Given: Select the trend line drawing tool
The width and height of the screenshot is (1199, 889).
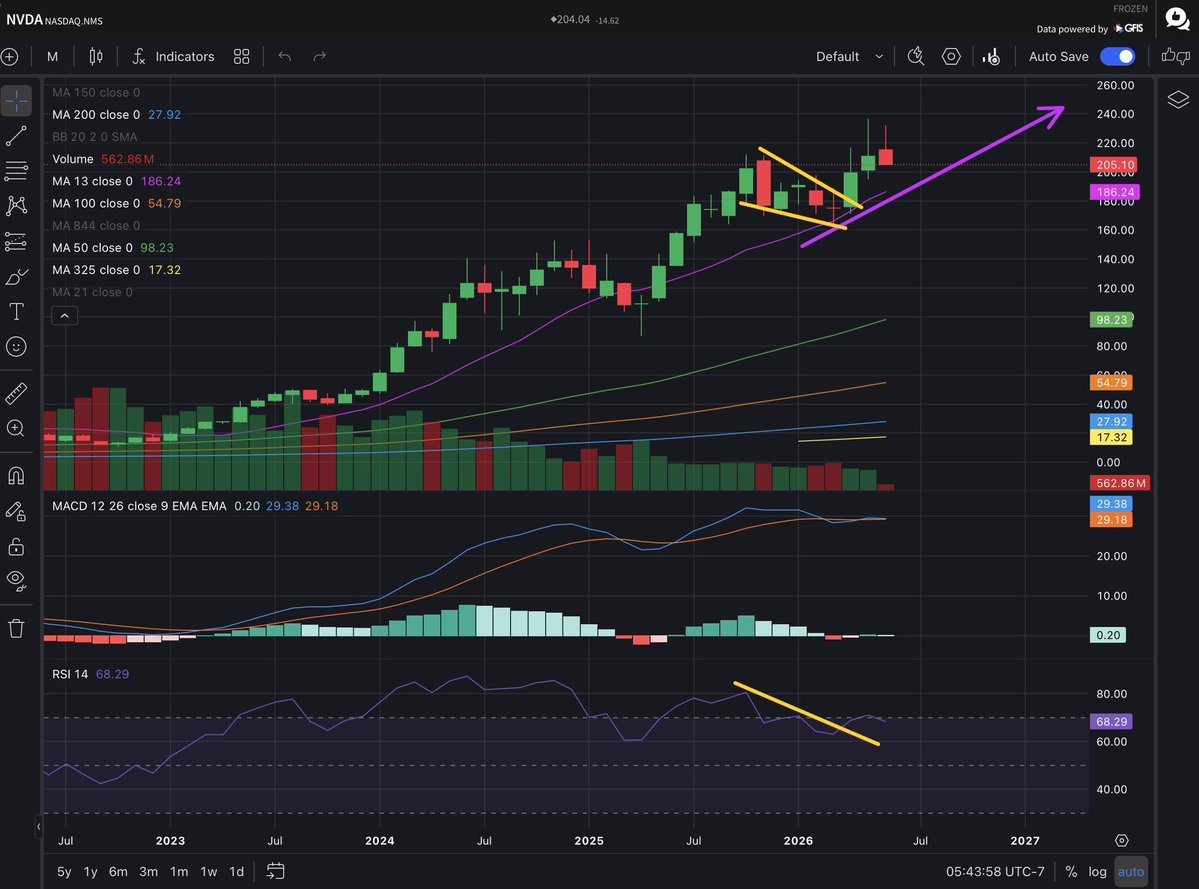Looking at the screenshot, I should click(x=16, y=136).
